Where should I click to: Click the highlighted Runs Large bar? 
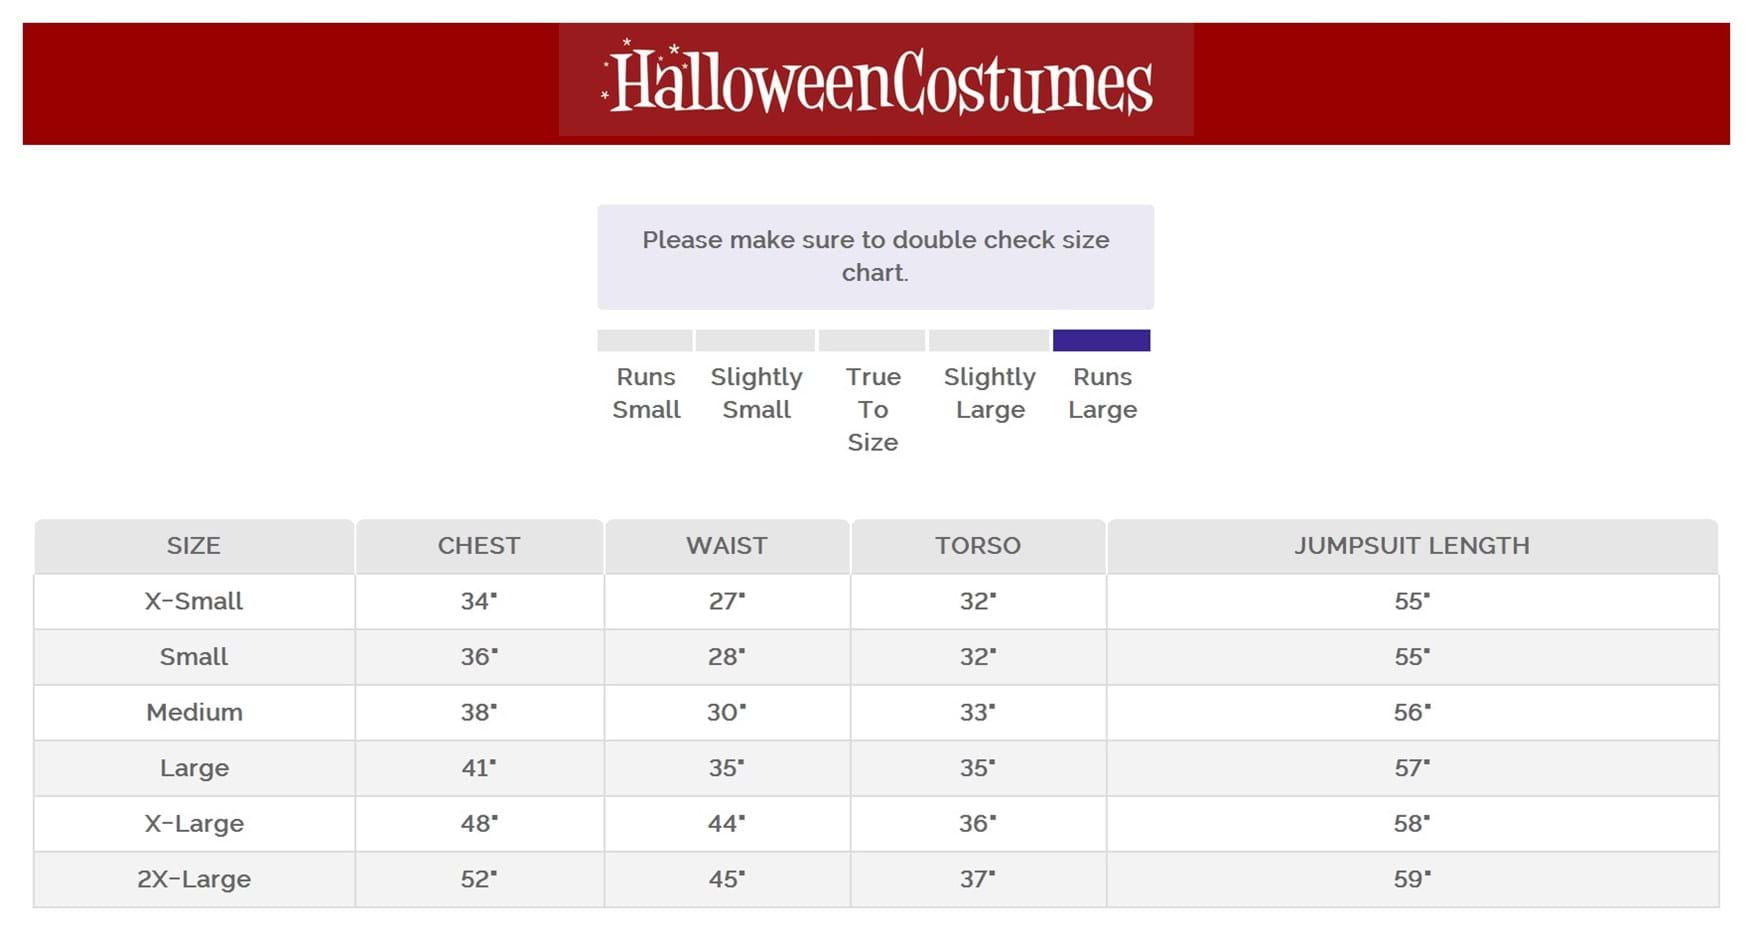[1101, 340]
